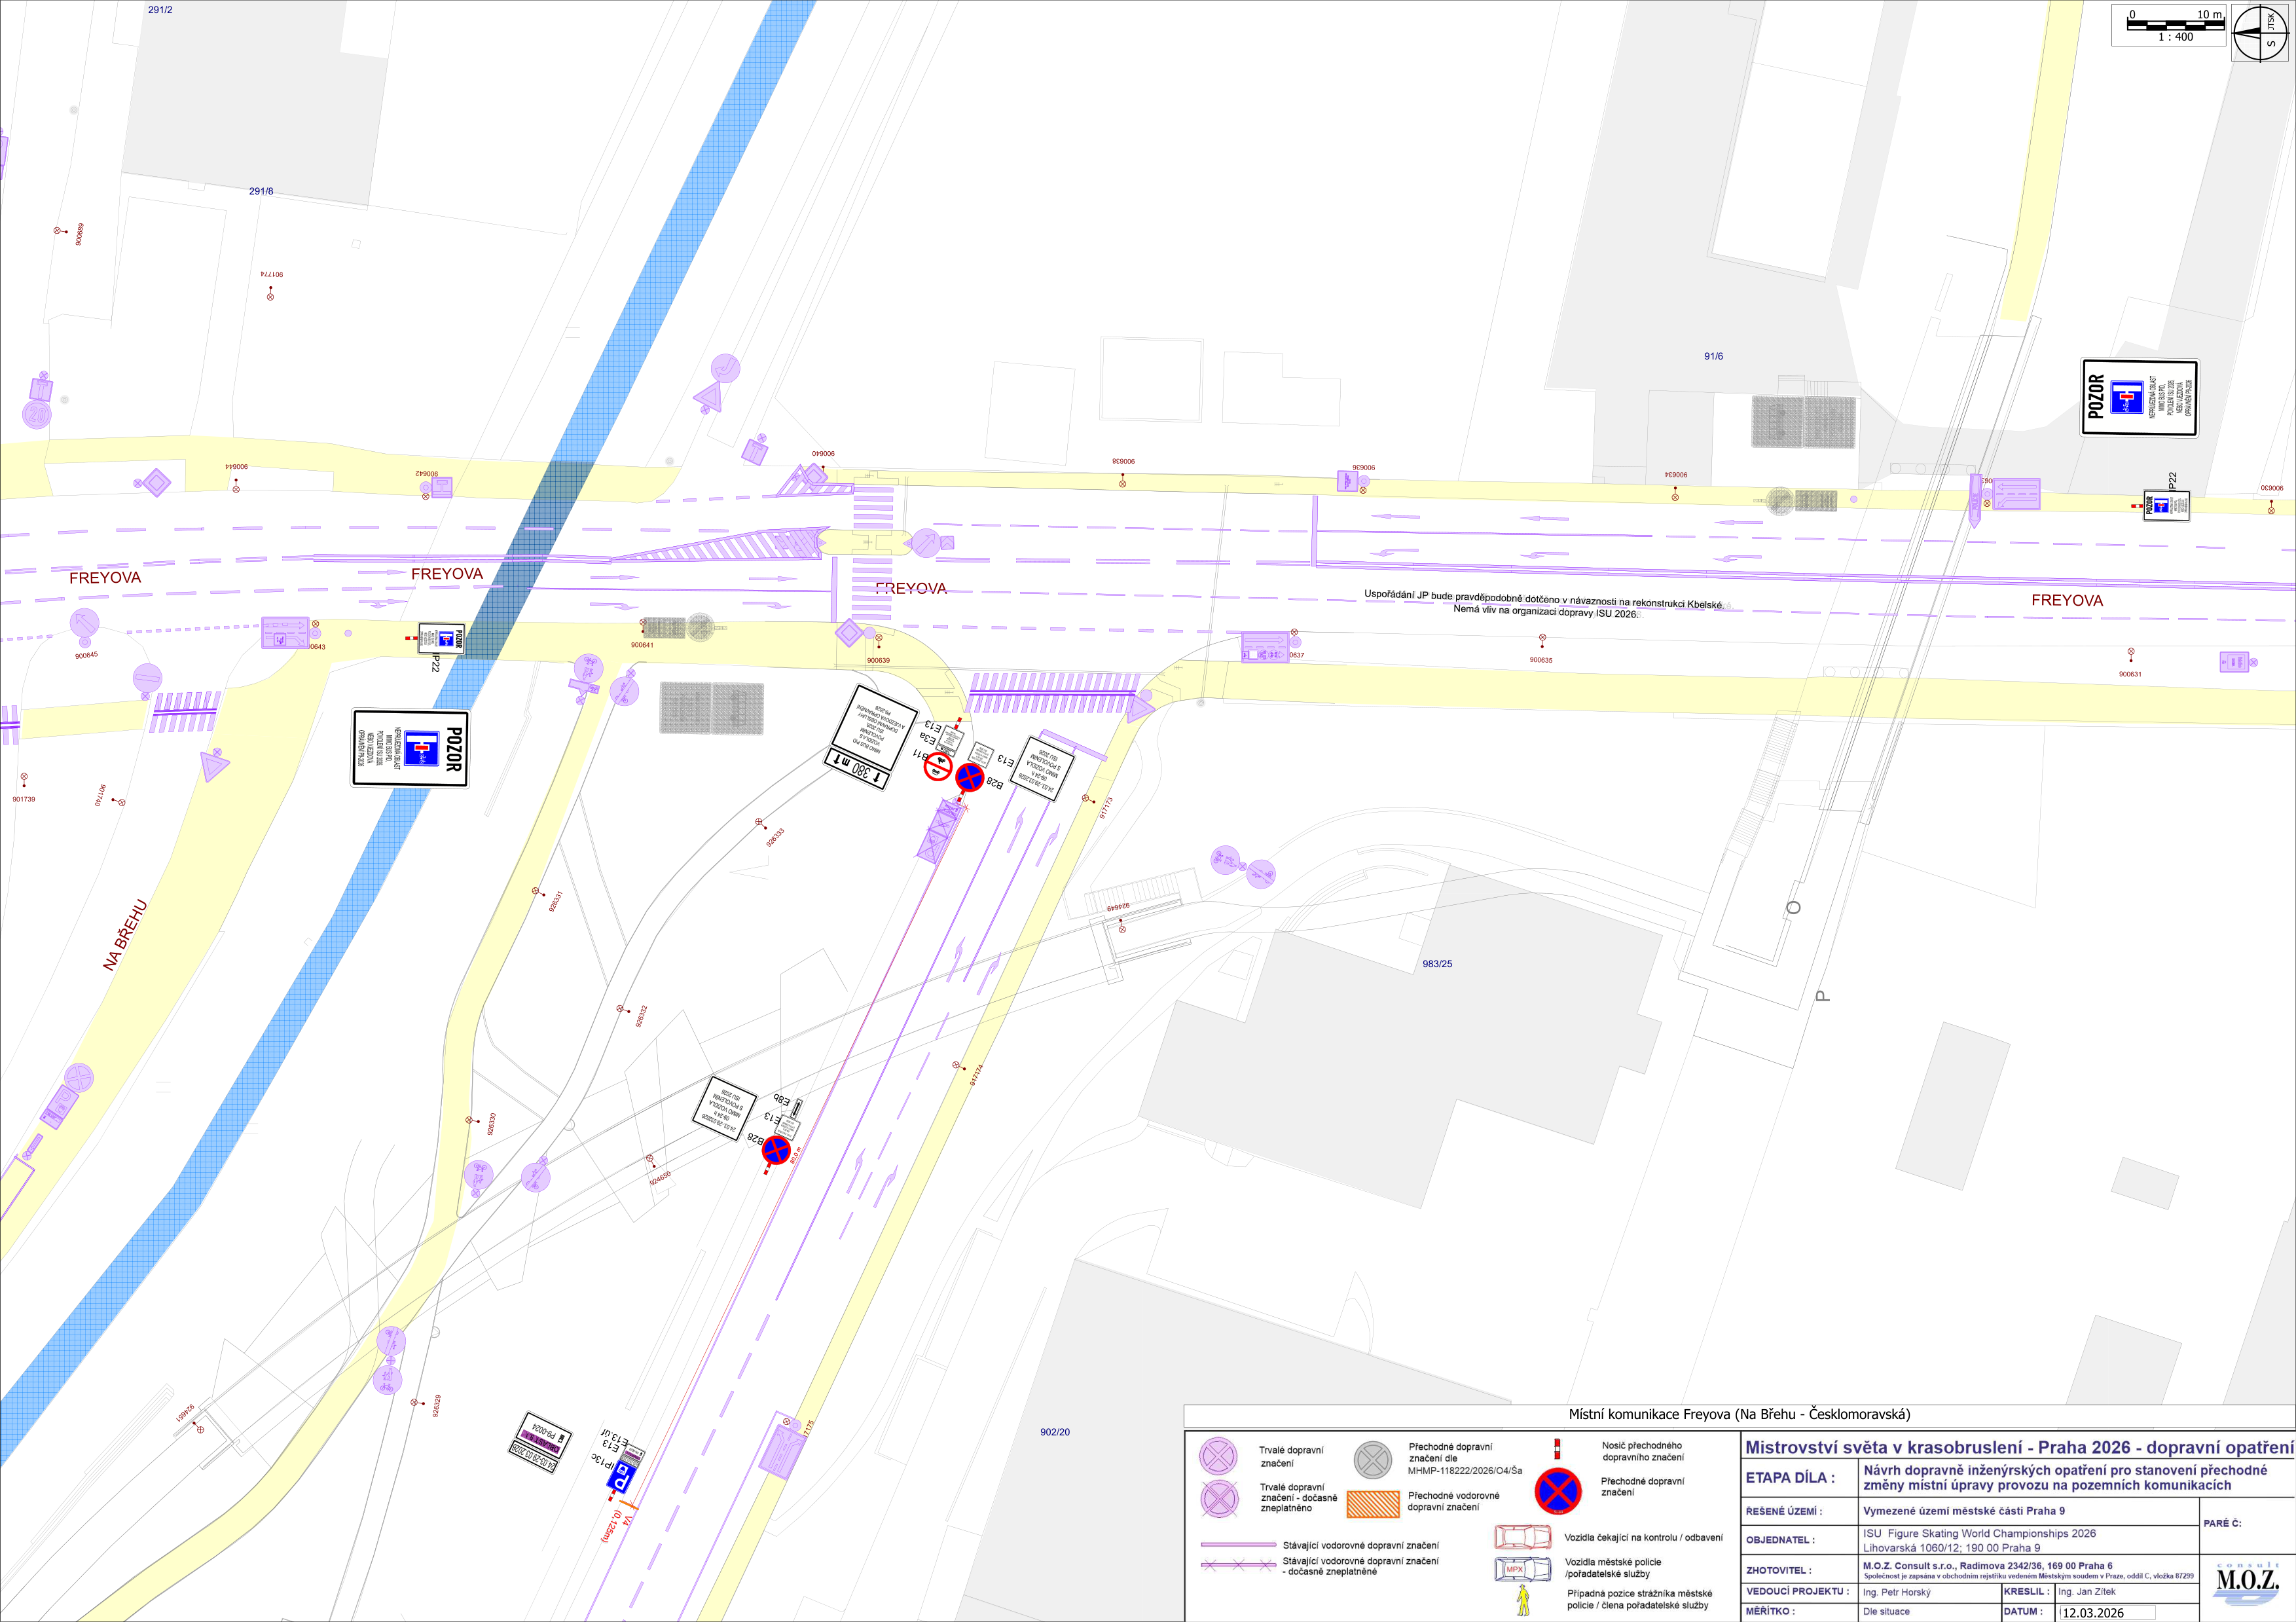Image resolution: width=2296 pixels, height=1622 pixels.
Task: Click the large POZOR sign beside Na Břehu
Action: point(410,748)
